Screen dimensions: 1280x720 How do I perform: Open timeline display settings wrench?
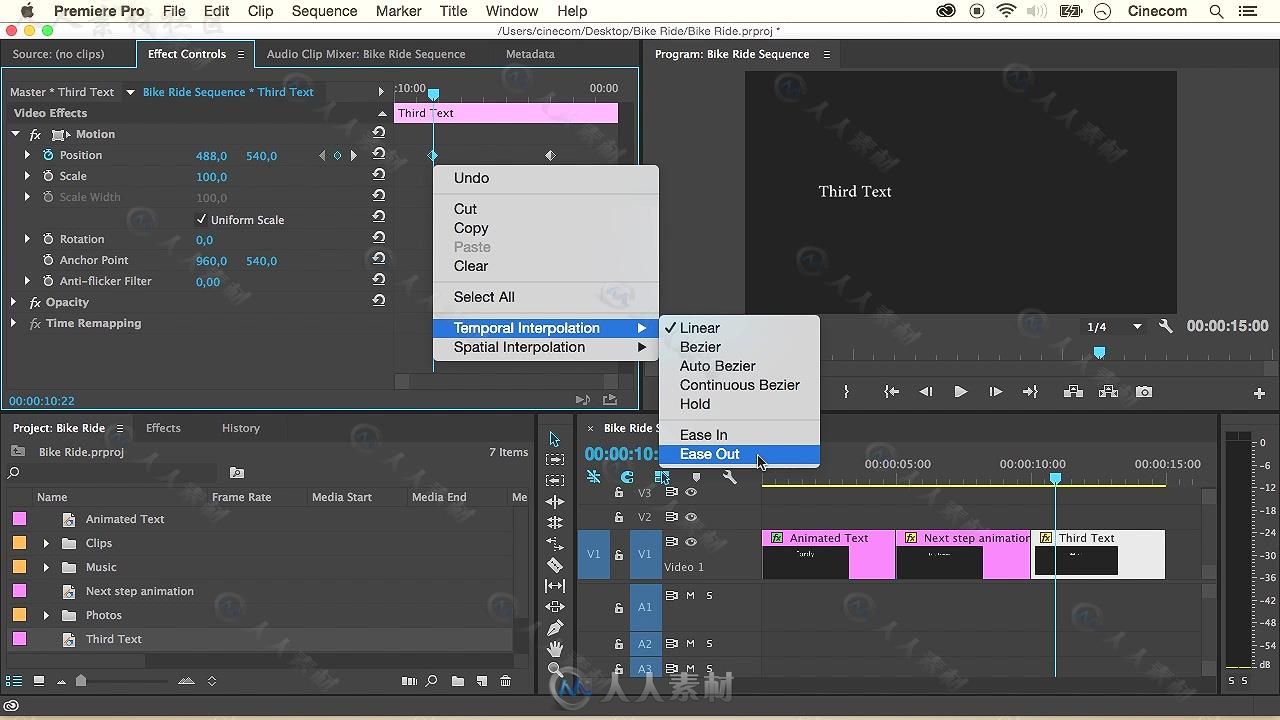pos(729,477)
